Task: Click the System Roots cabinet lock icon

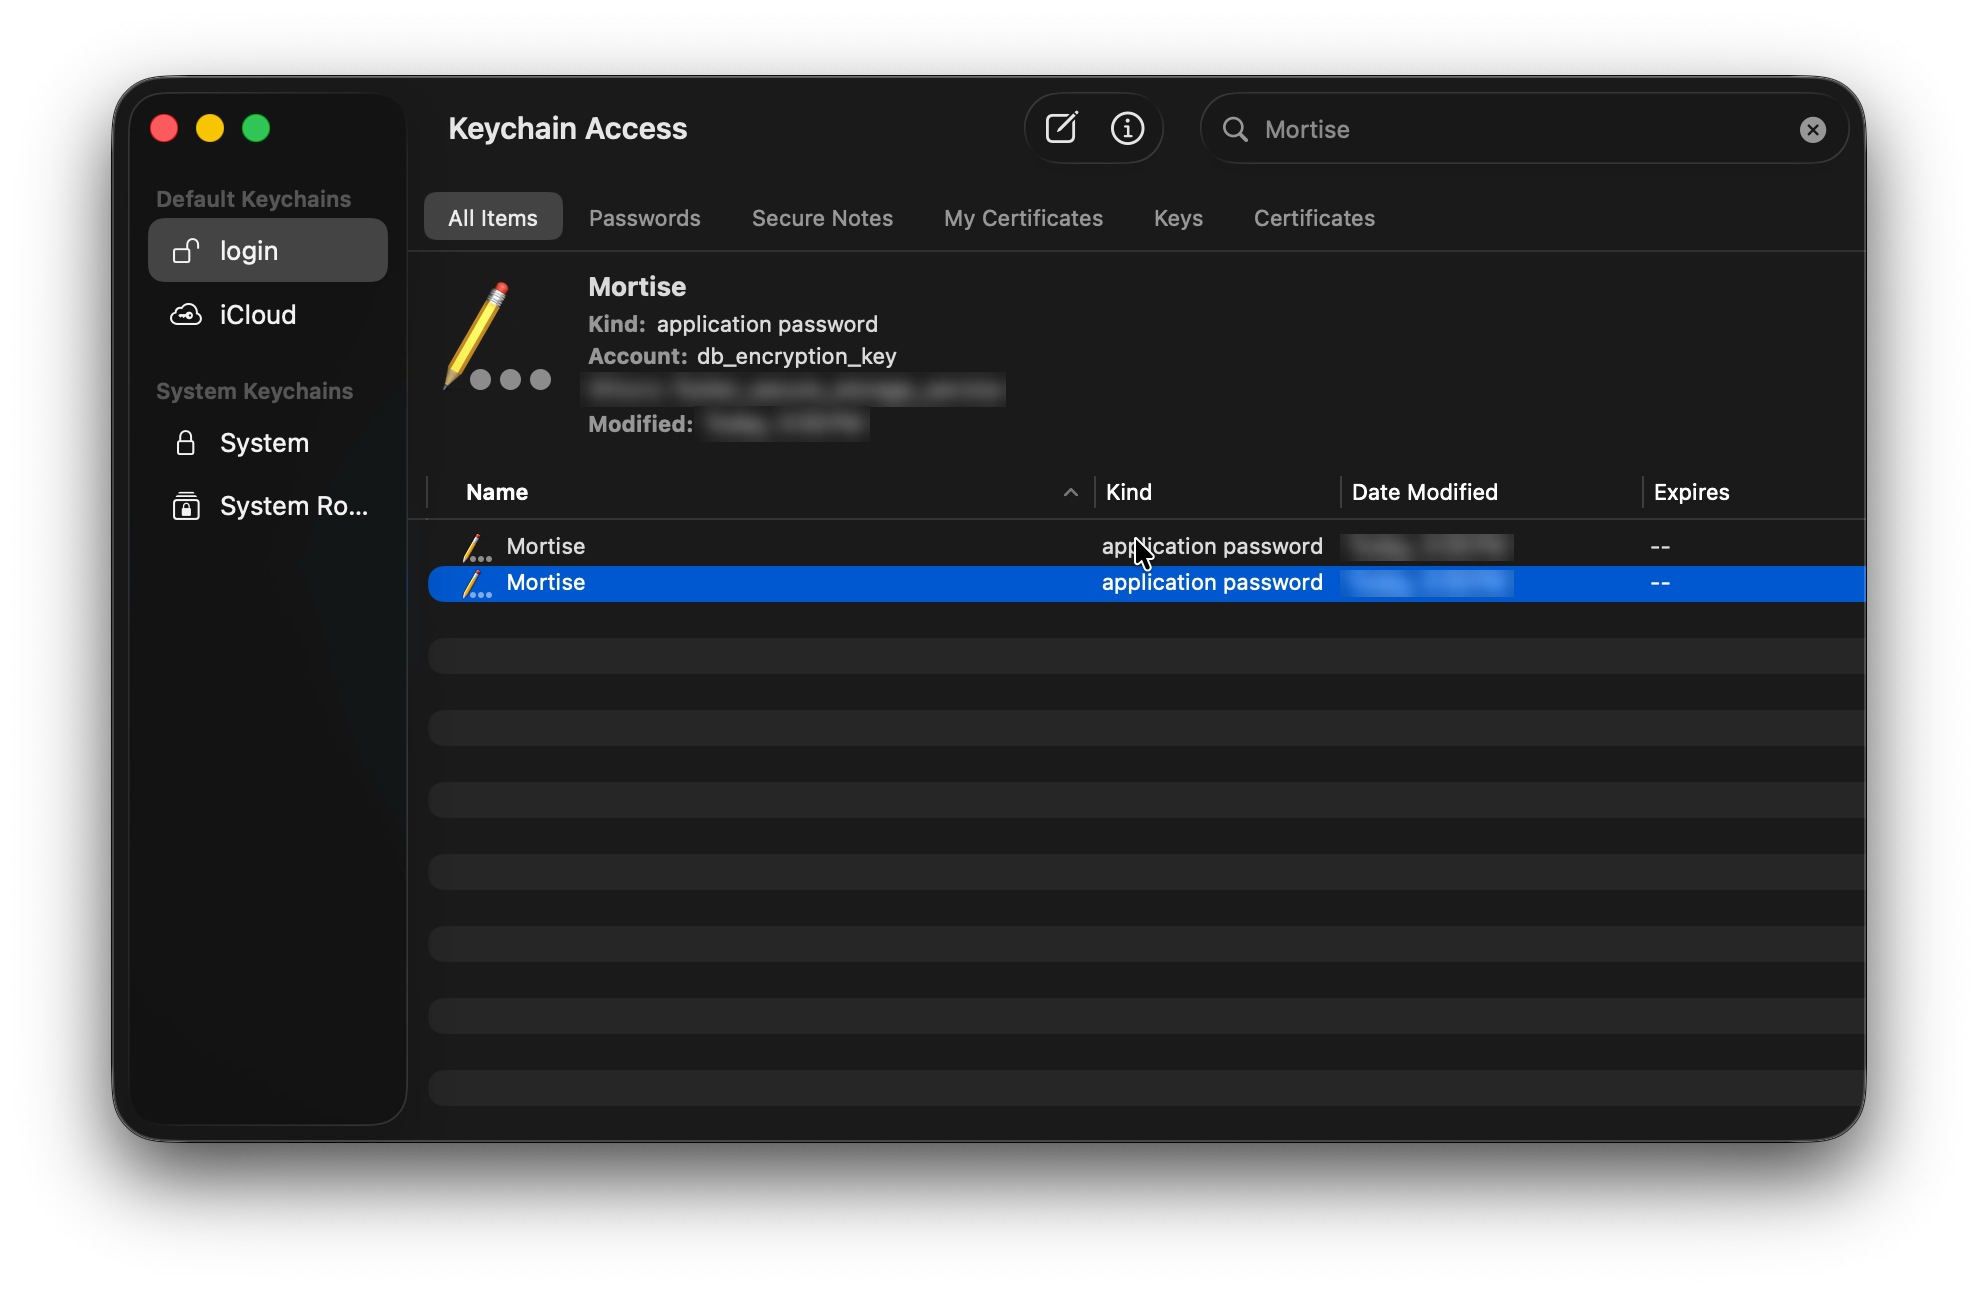Action: [186, 506]
